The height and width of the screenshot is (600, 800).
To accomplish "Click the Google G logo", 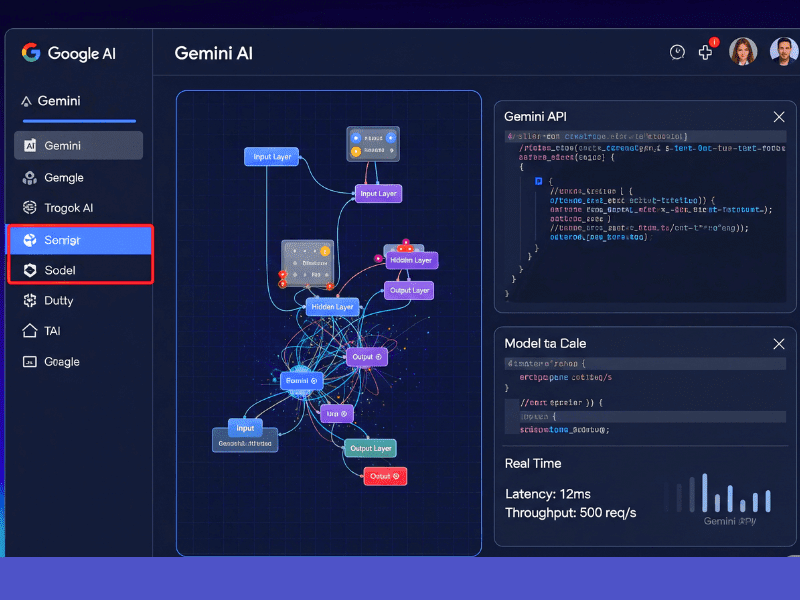I will point(31,53).
